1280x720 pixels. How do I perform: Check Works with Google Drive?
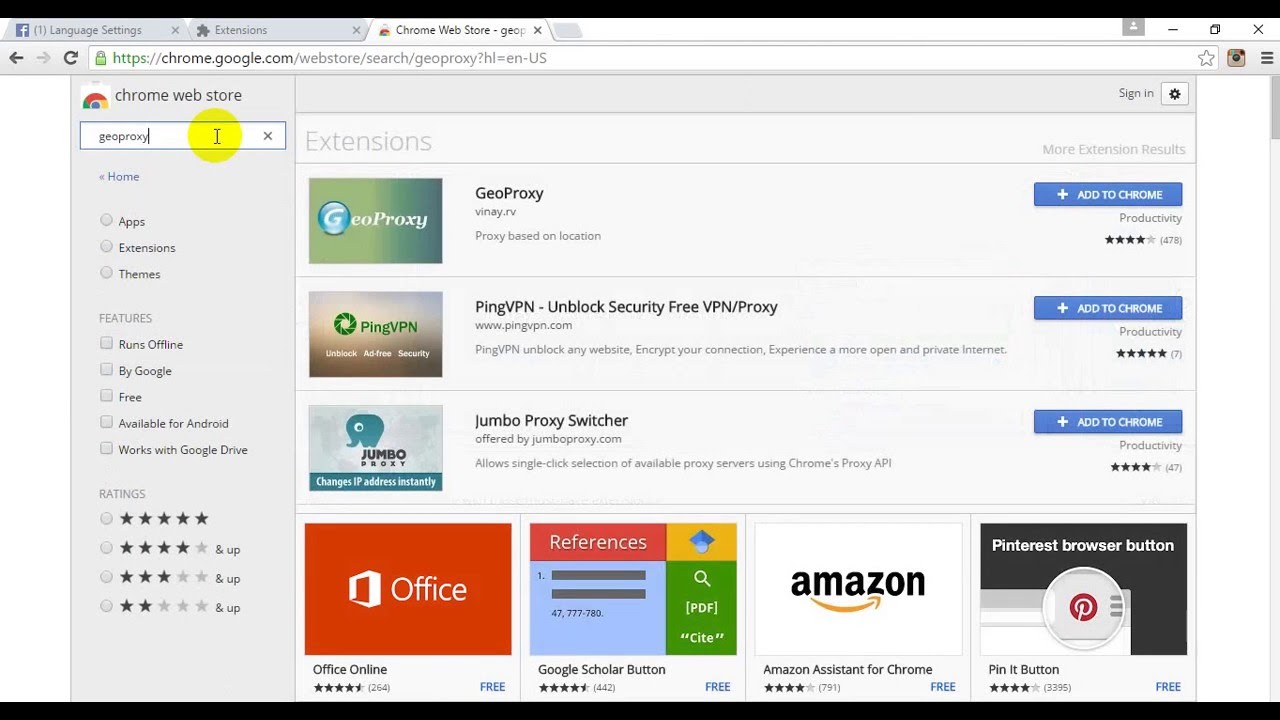pyautogui.click(x=106, y=448)
